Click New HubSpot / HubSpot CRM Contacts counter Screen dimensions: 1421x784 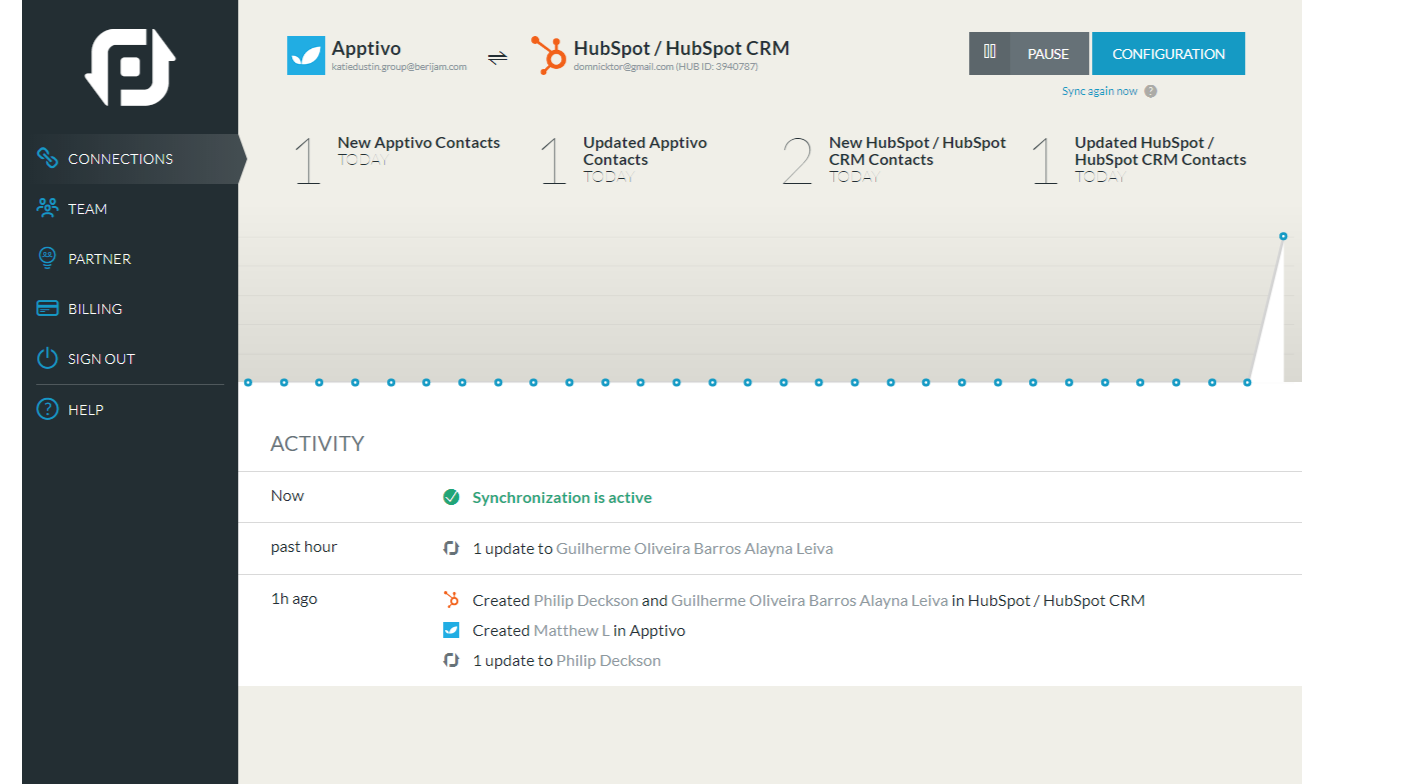point(894,160)
